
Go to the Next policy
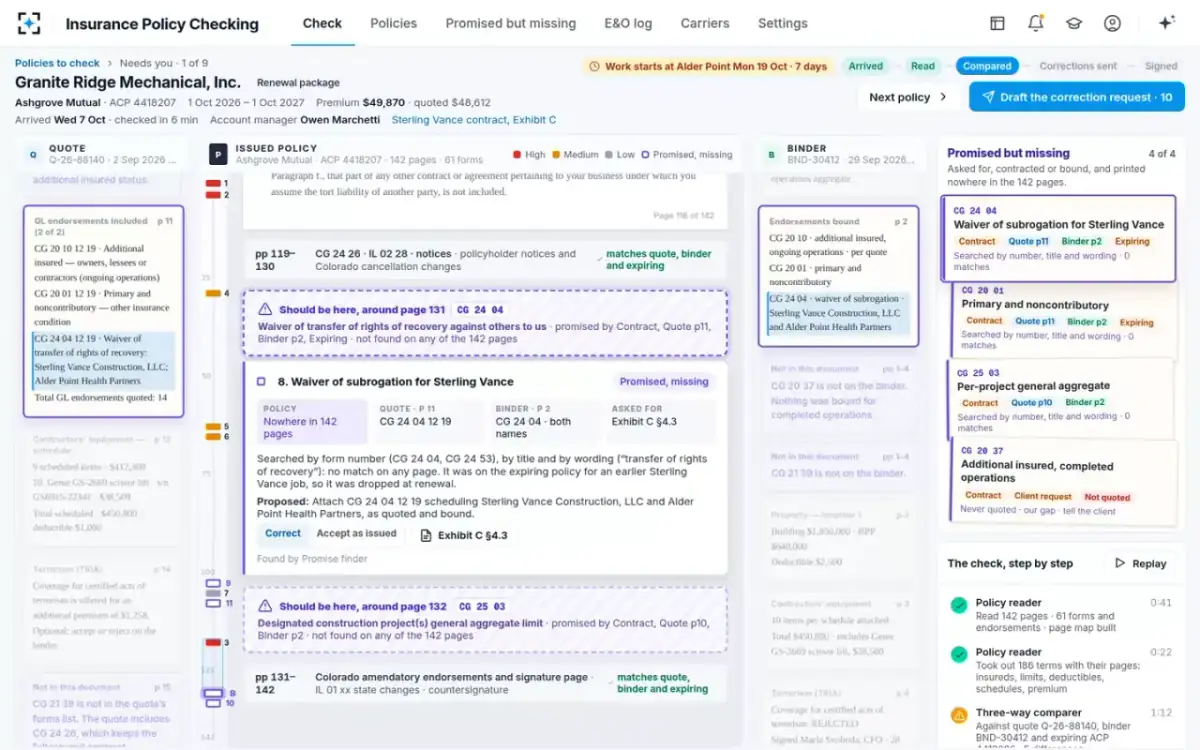click(x=909, y=97)
